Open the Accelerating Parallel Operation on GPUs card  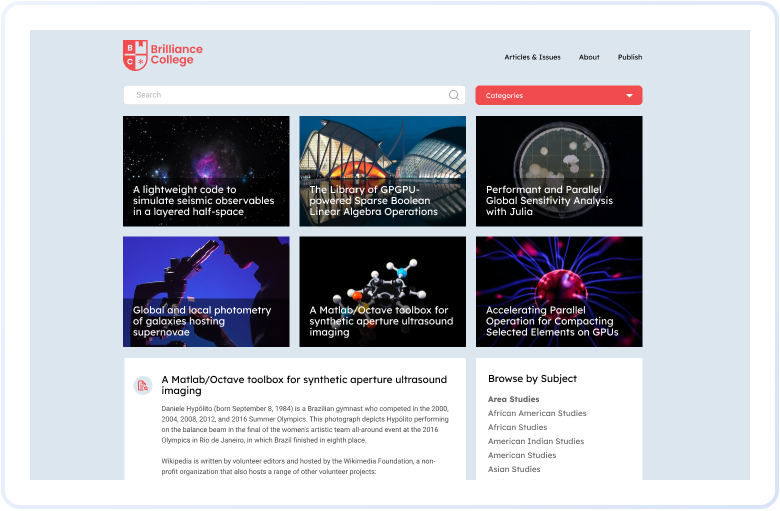[559, 292]
